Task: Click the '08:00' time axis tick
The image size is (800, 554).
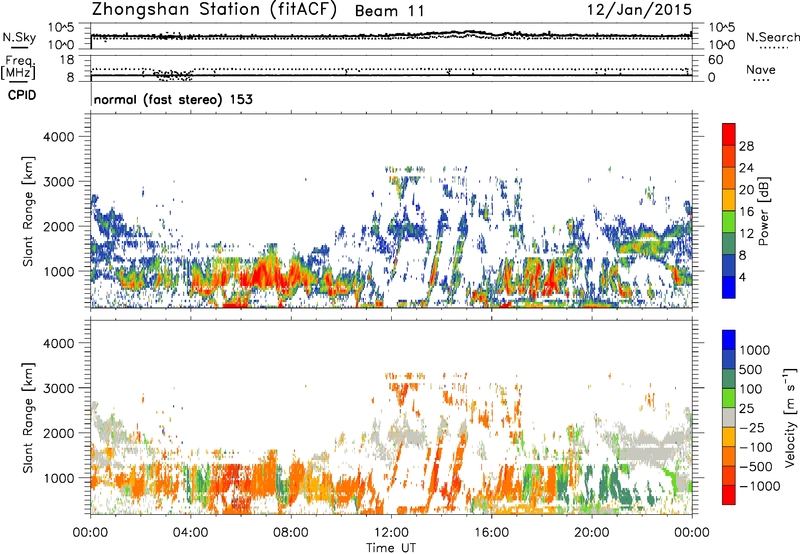Action: coord(291,533)
